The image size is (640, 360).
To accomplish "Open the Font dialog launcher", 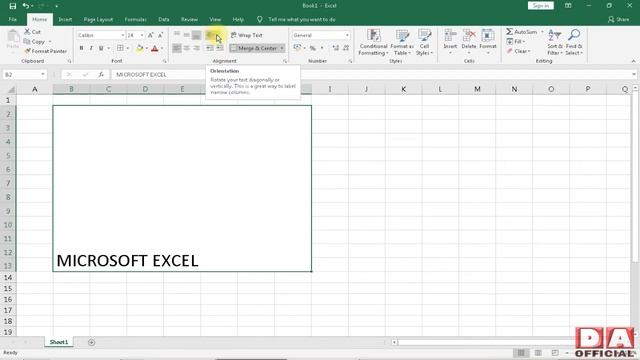I will click(x=164, y=61).
